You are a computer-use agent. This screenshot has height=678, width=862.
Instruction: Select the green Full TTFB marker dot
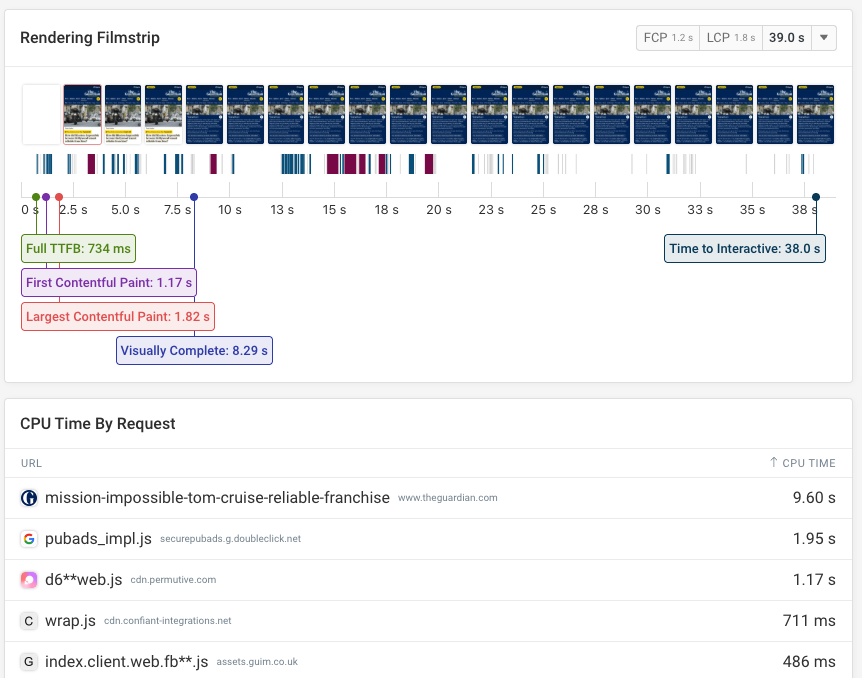(35, 196)
